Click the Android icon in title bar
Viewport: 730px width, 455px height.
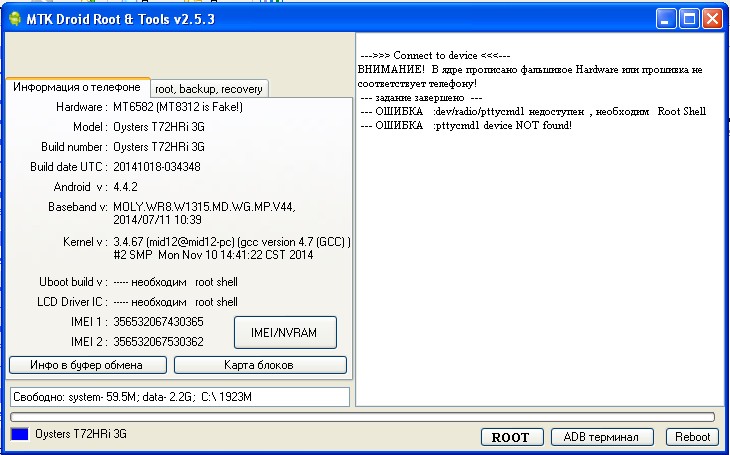point(15,19)
